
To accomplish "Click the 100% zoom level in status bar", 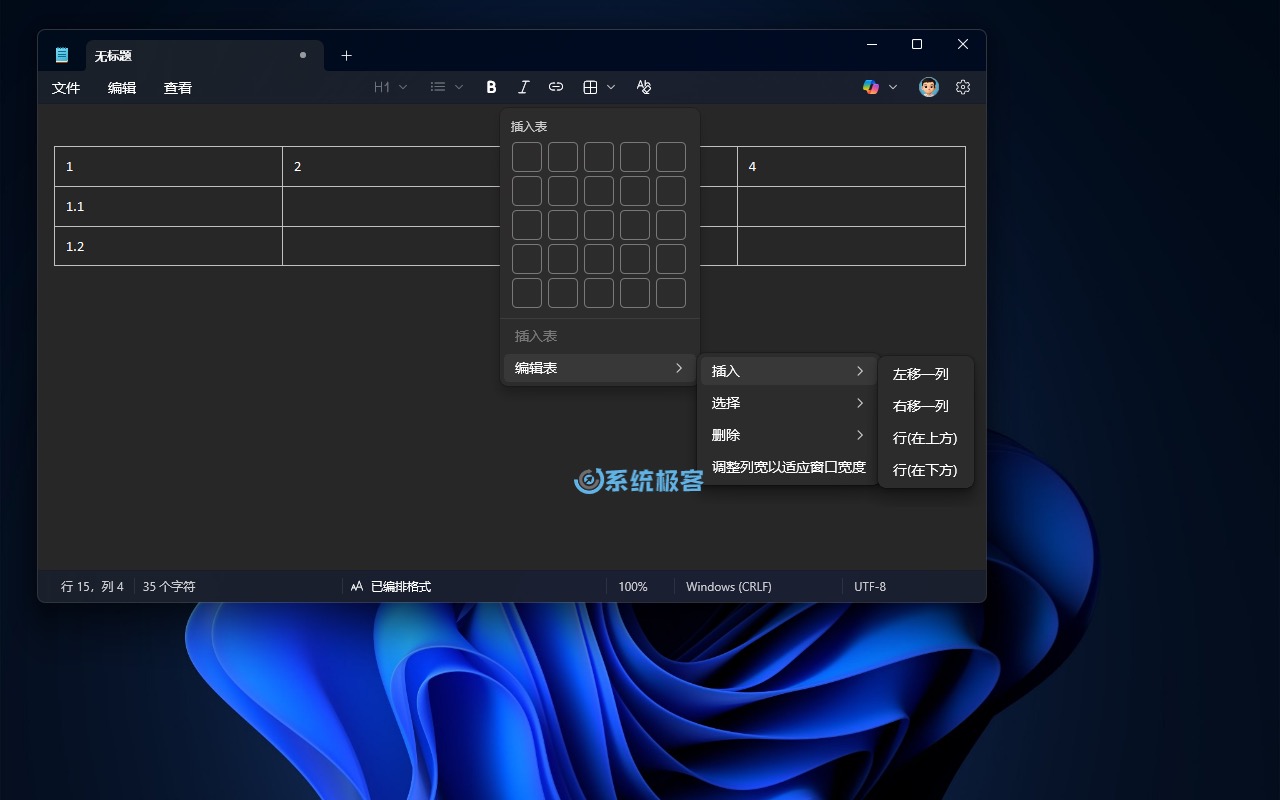I will [633, 587].
